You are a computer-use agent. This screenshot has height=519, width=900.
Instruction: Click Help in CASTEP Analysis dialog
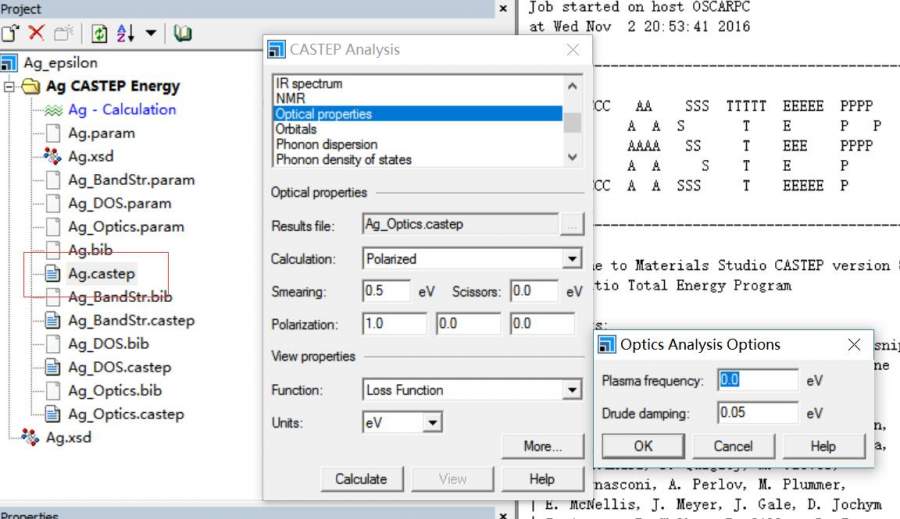pyautogui.click(x=542, y=479)
